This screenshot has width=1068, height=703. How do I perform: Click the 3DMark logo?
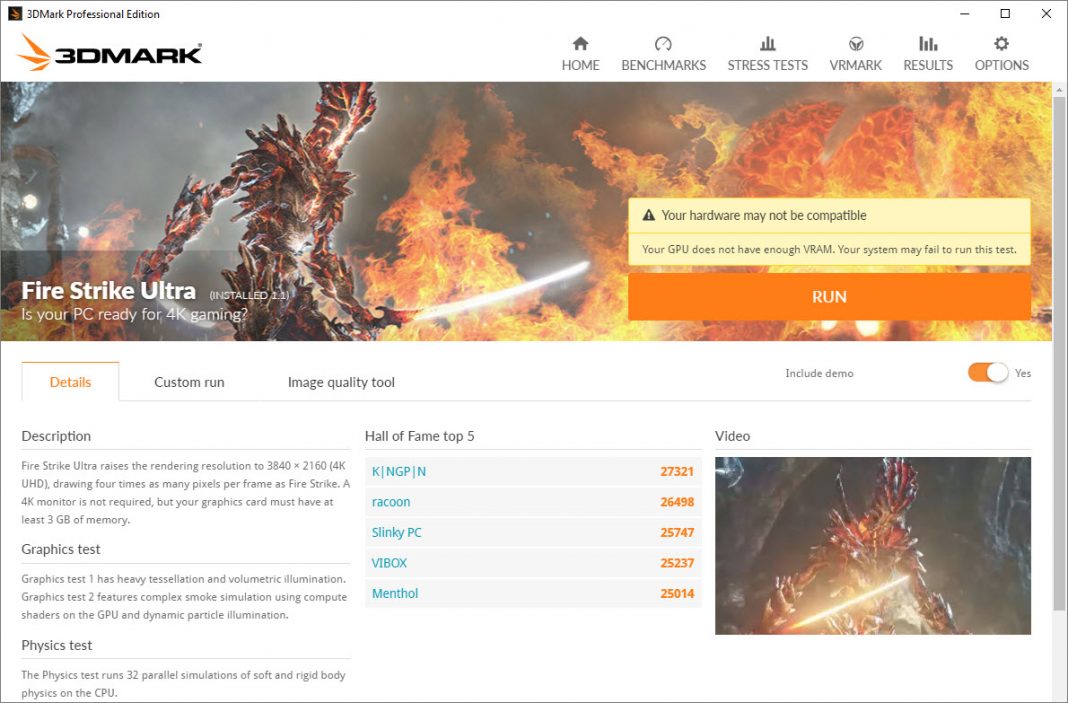[111, 52]
